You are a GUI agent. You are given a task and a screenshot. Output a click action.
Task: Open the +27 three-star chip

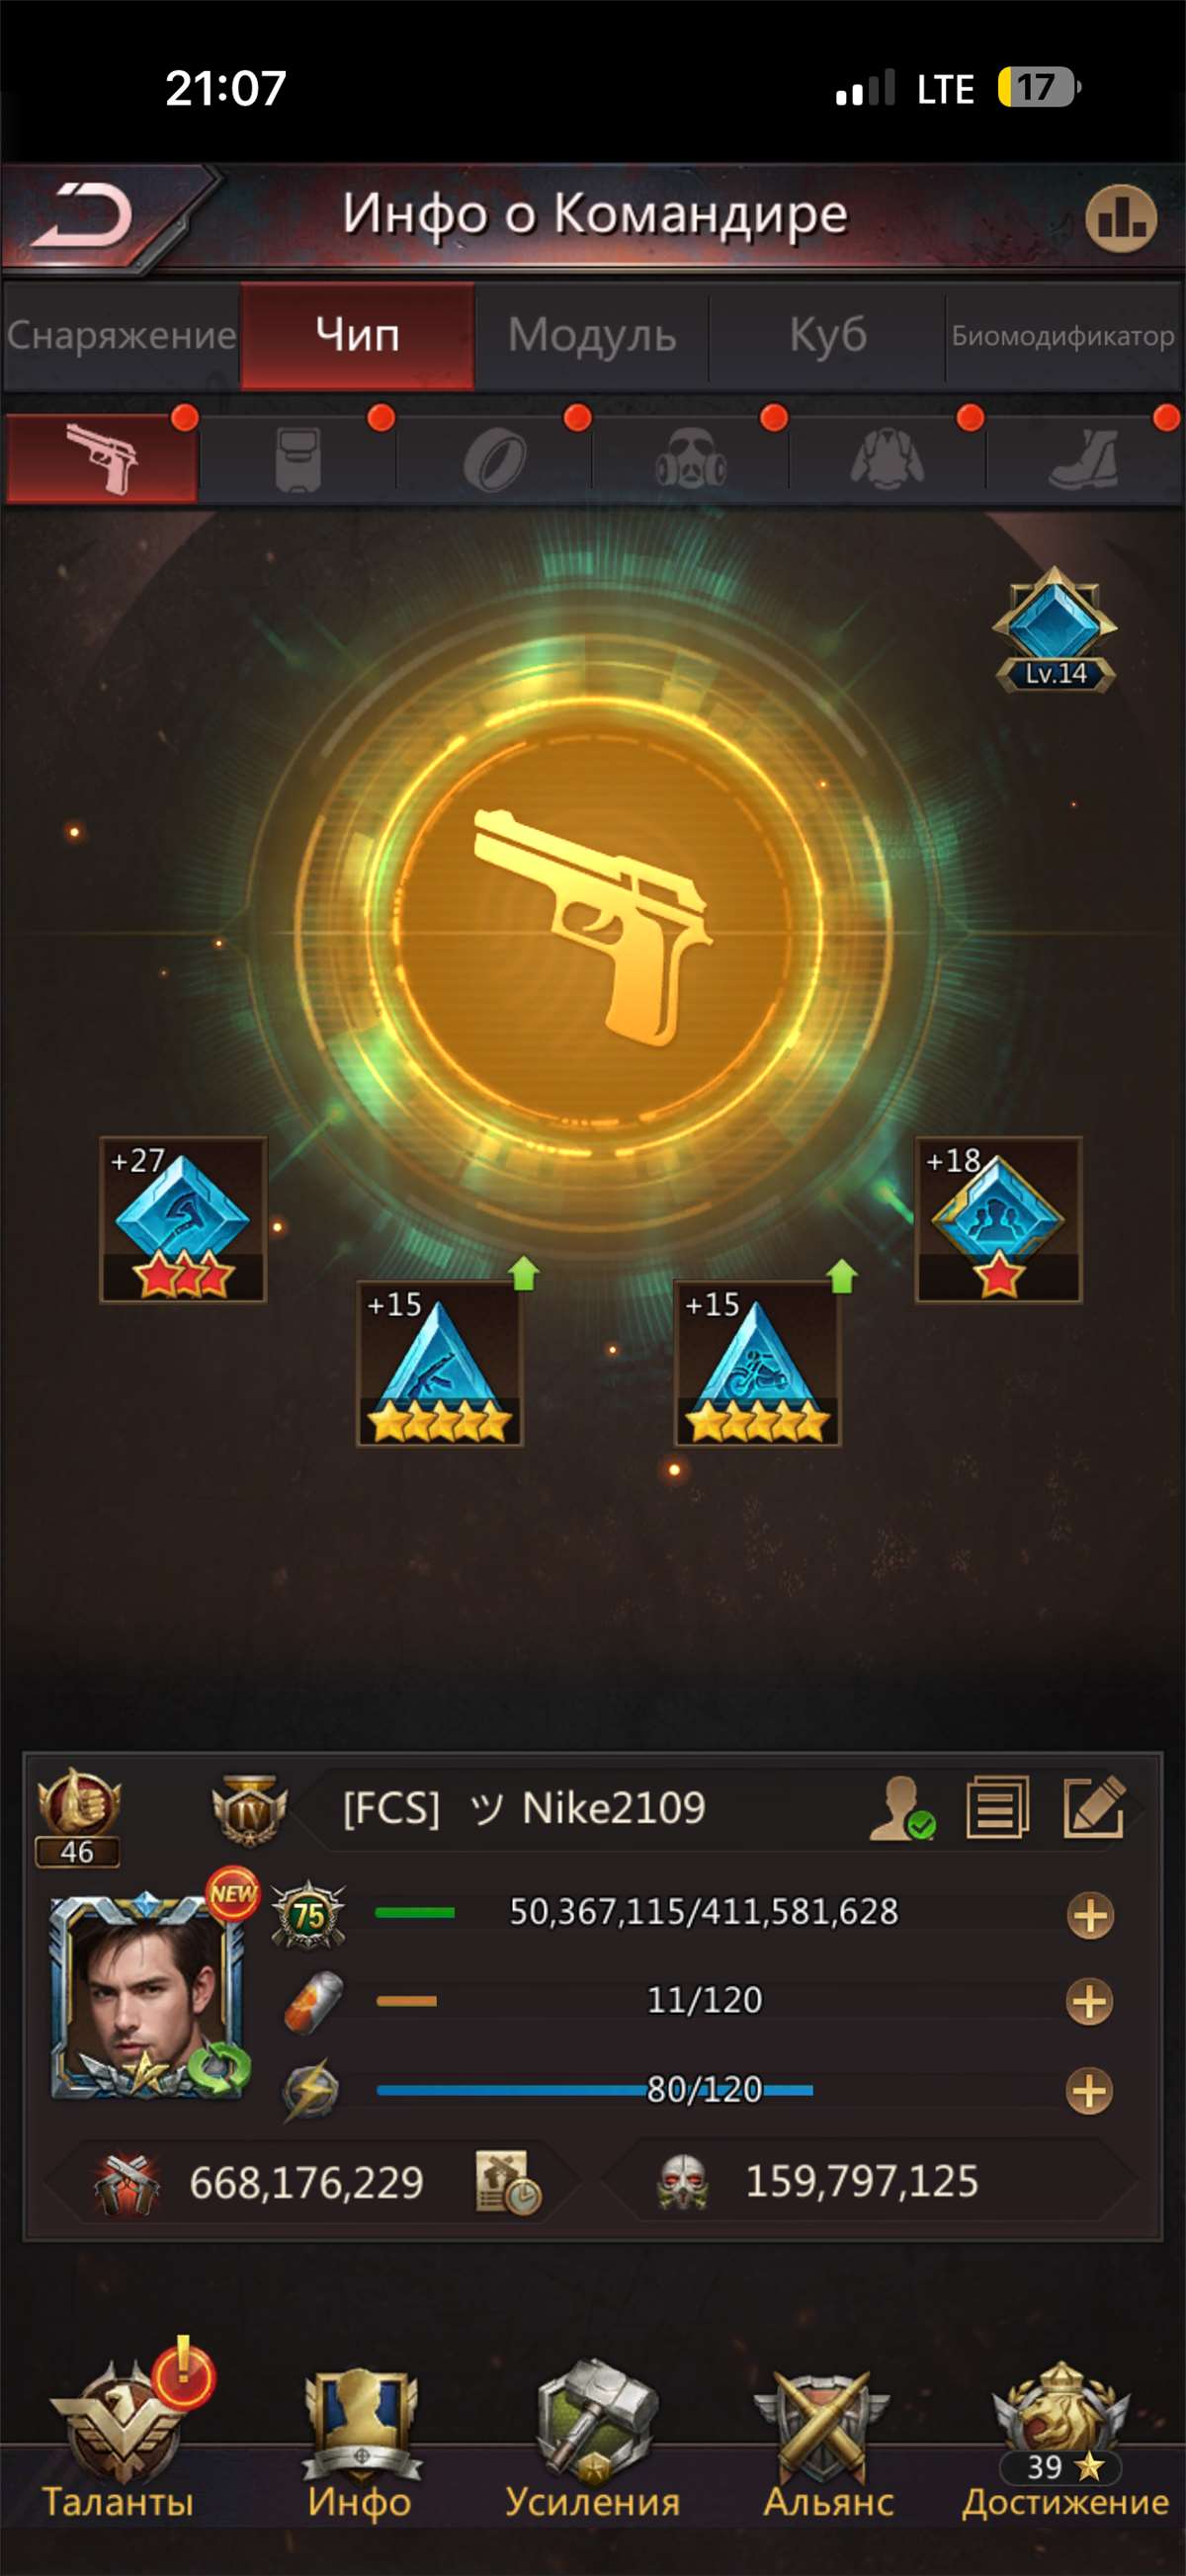pos(182,1220)
